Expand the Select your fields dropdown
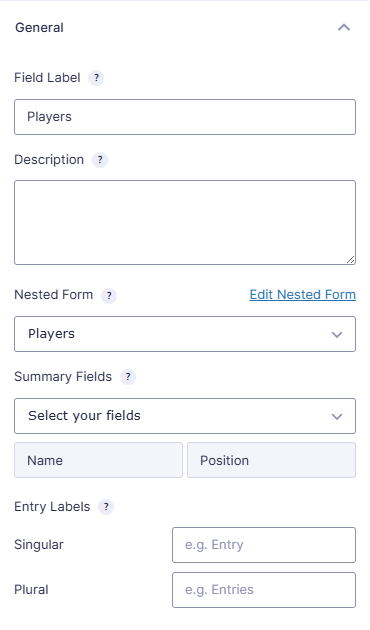The height and width of the screenshot is (630, 370). 185,416
